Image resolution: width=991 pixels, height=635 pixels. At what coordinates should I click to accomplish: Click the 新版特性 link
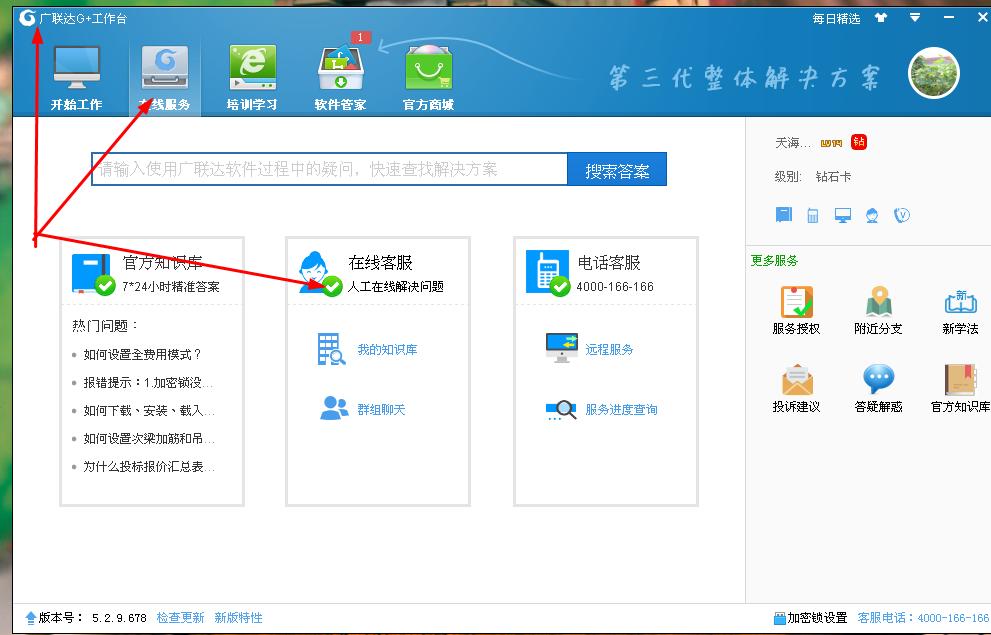(238, 617)
